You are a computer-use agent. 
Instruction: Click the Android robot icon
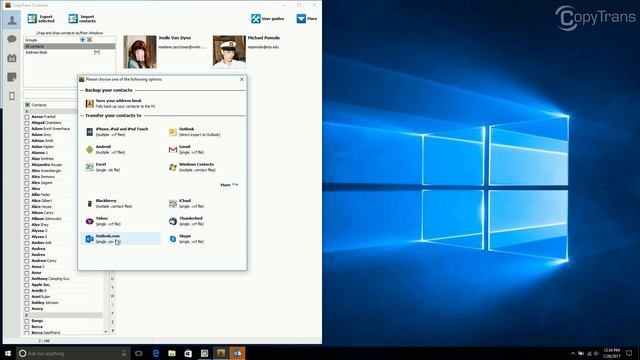tap(89, 149)
